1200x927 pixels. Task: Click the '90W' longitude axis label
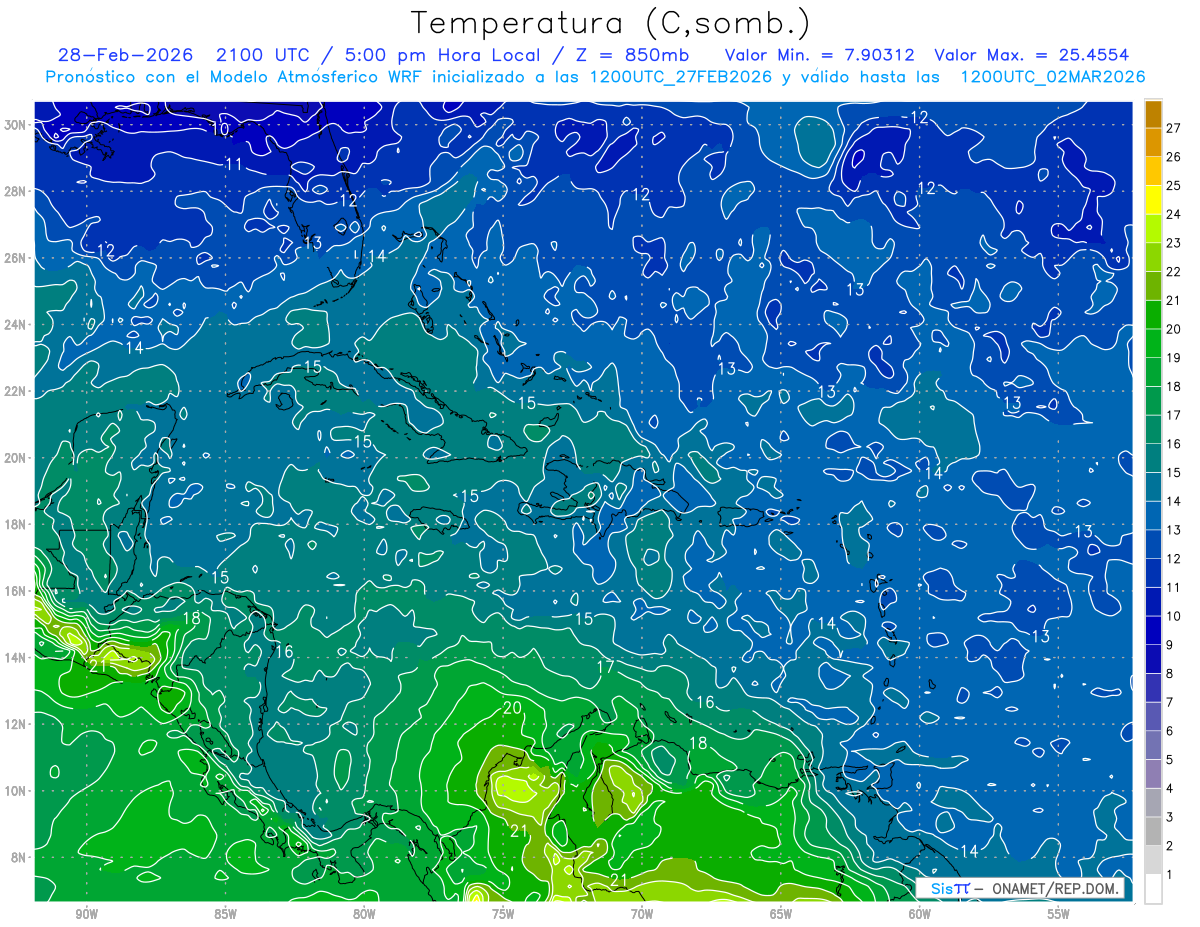[x=86, y=914]
